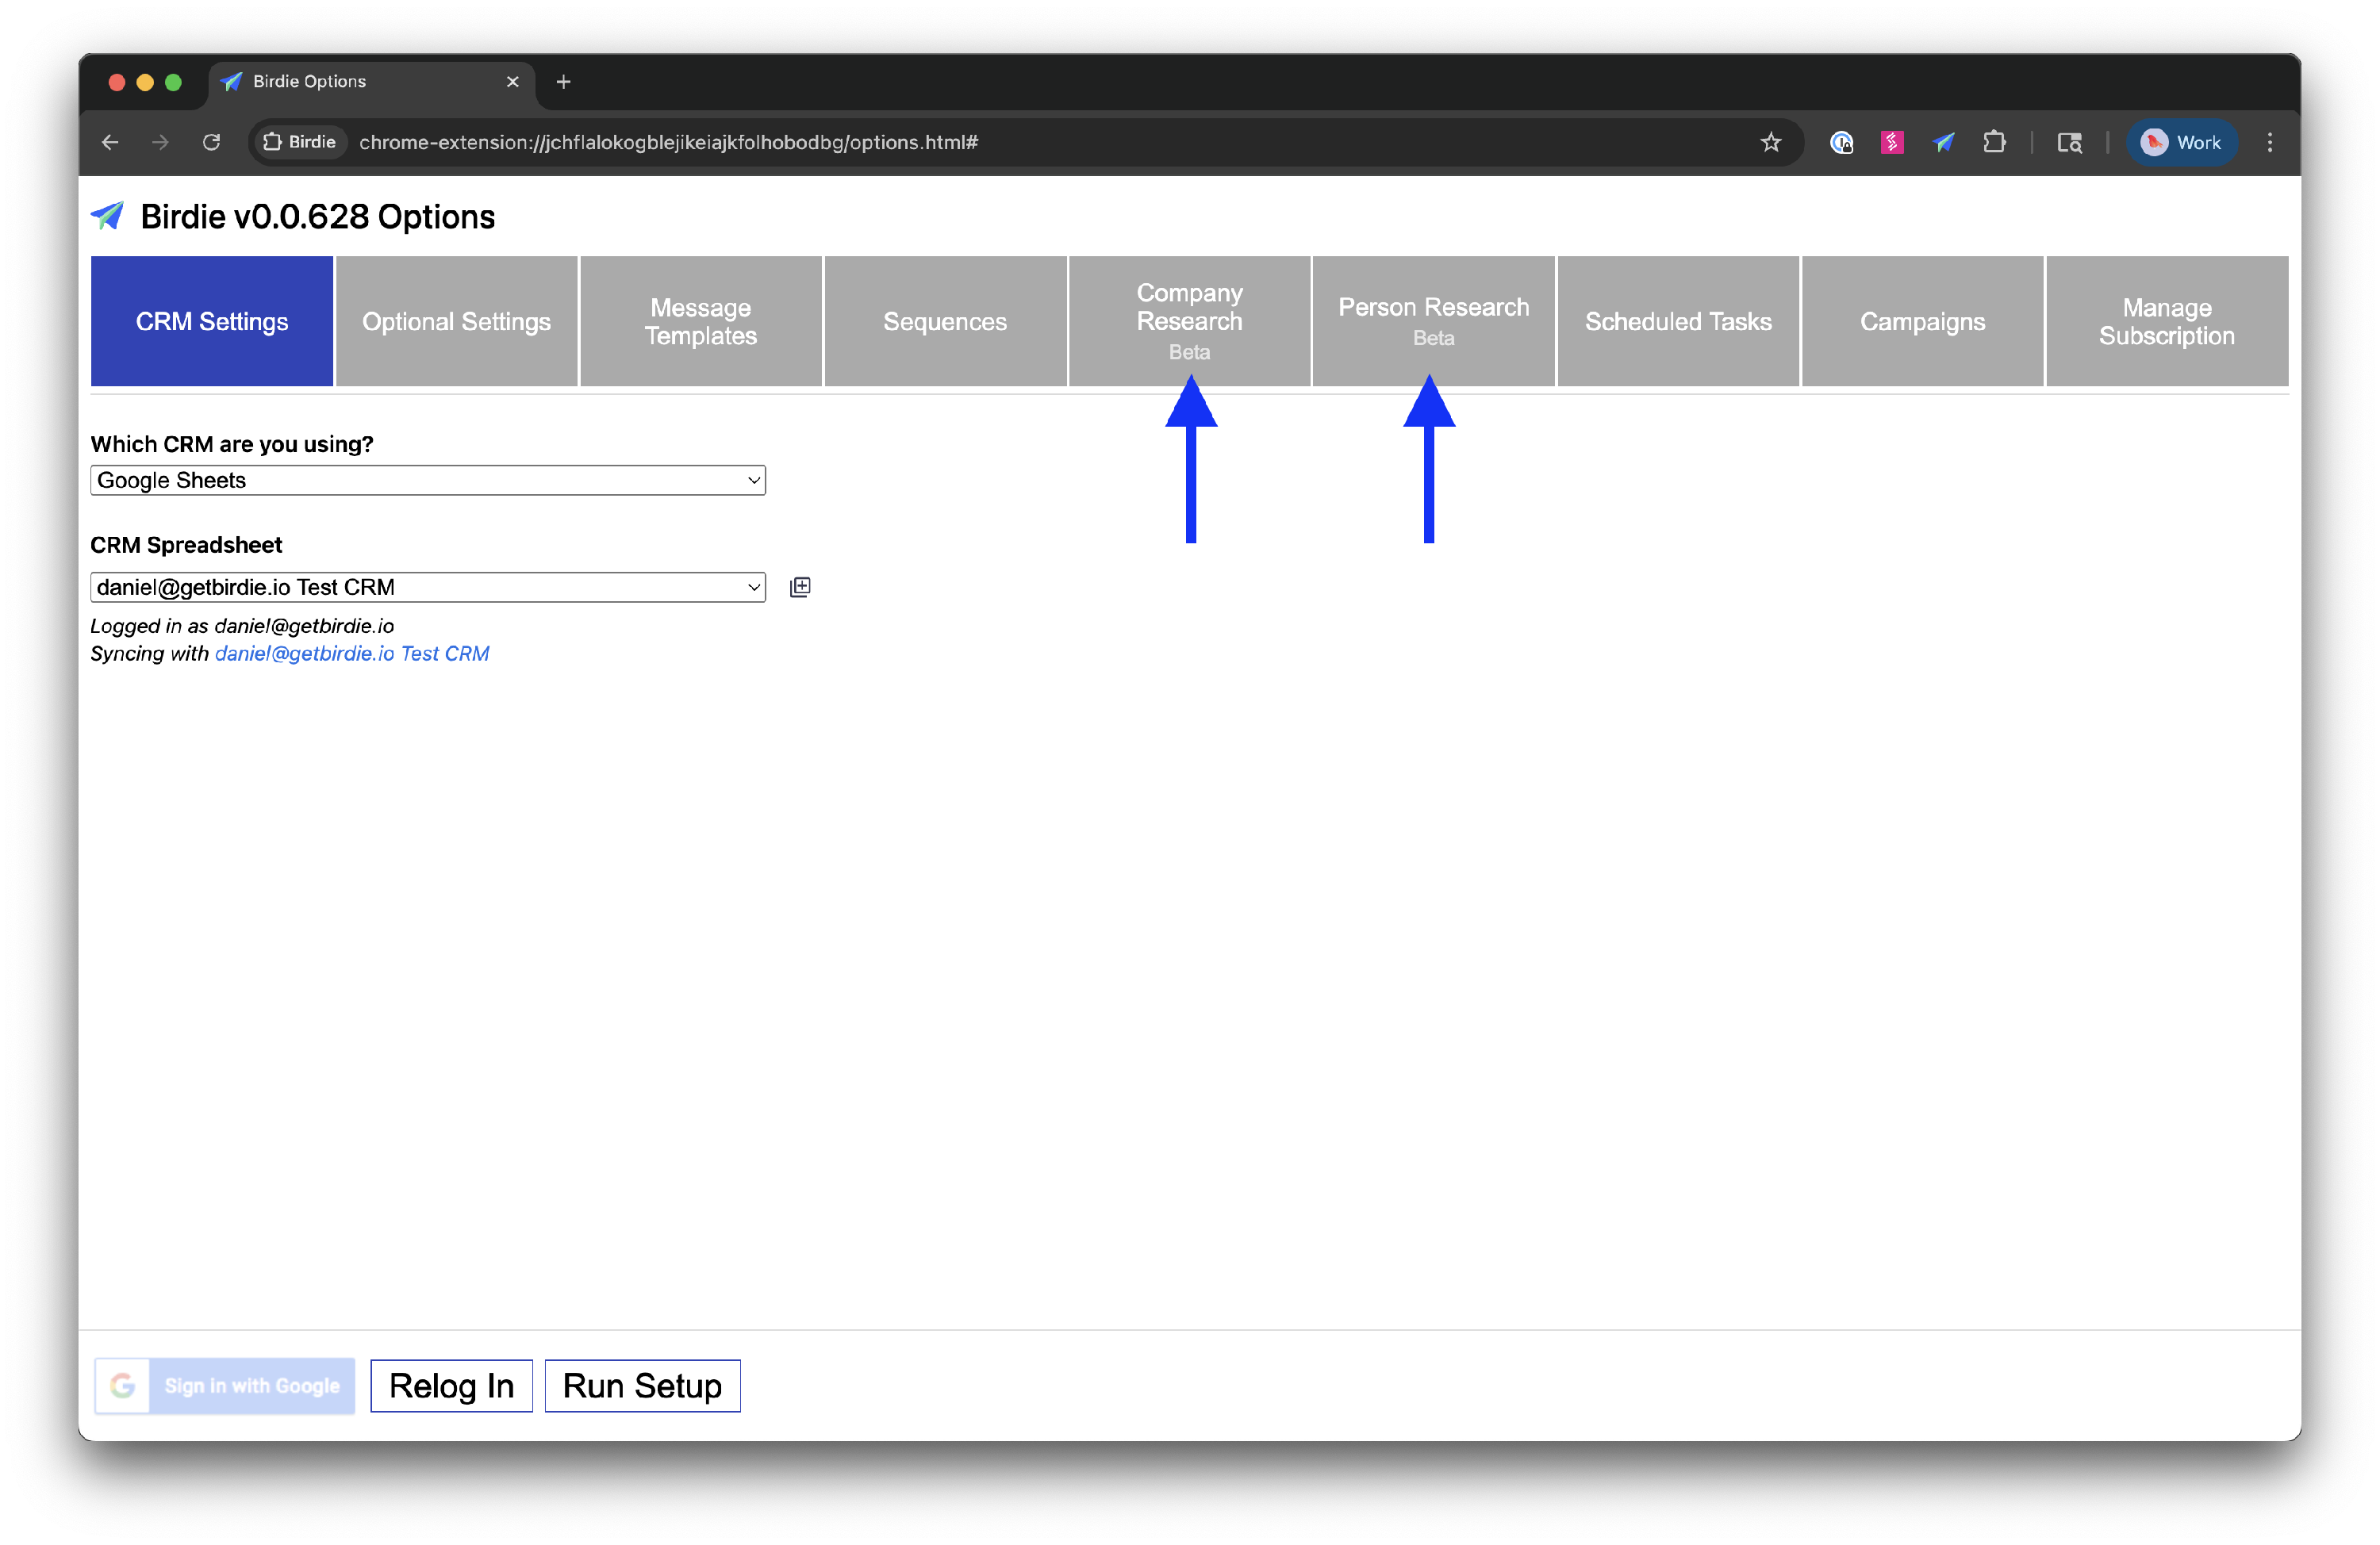Image resolution: width=2380 pixels, height=1545 pixels.
Task: Open the Person Research Beta tab
Action: [x=1433, y=321]
